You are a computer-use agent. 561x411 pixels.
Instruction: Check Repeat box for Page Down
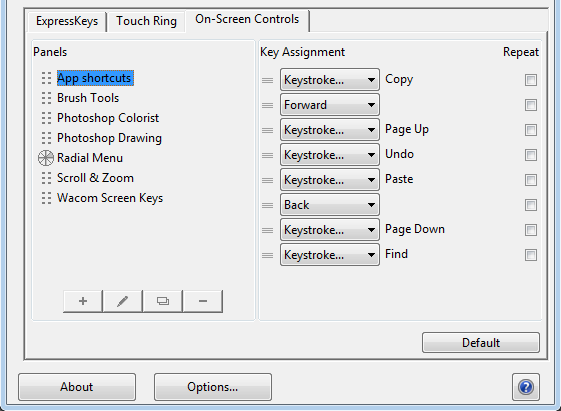(x=531, y=230)
